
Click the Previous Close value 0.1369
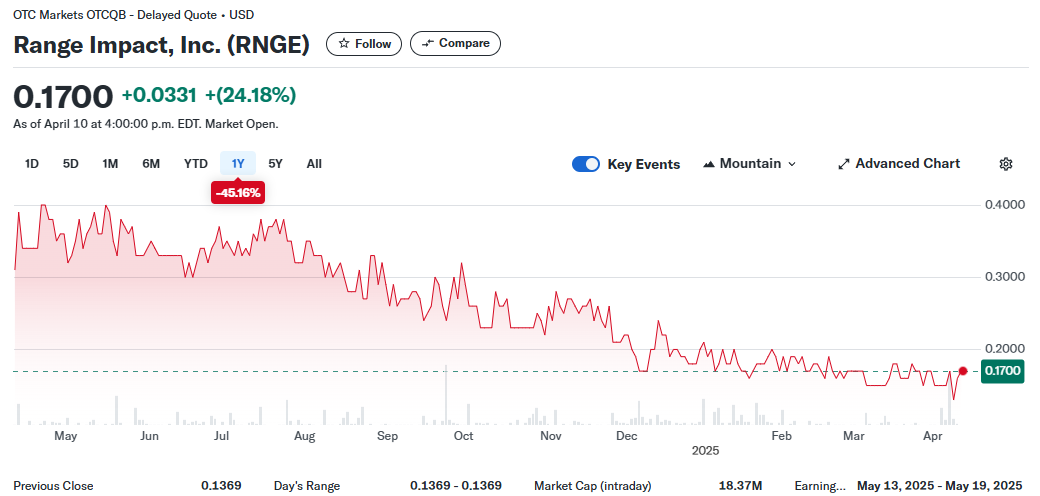[222, 486]
